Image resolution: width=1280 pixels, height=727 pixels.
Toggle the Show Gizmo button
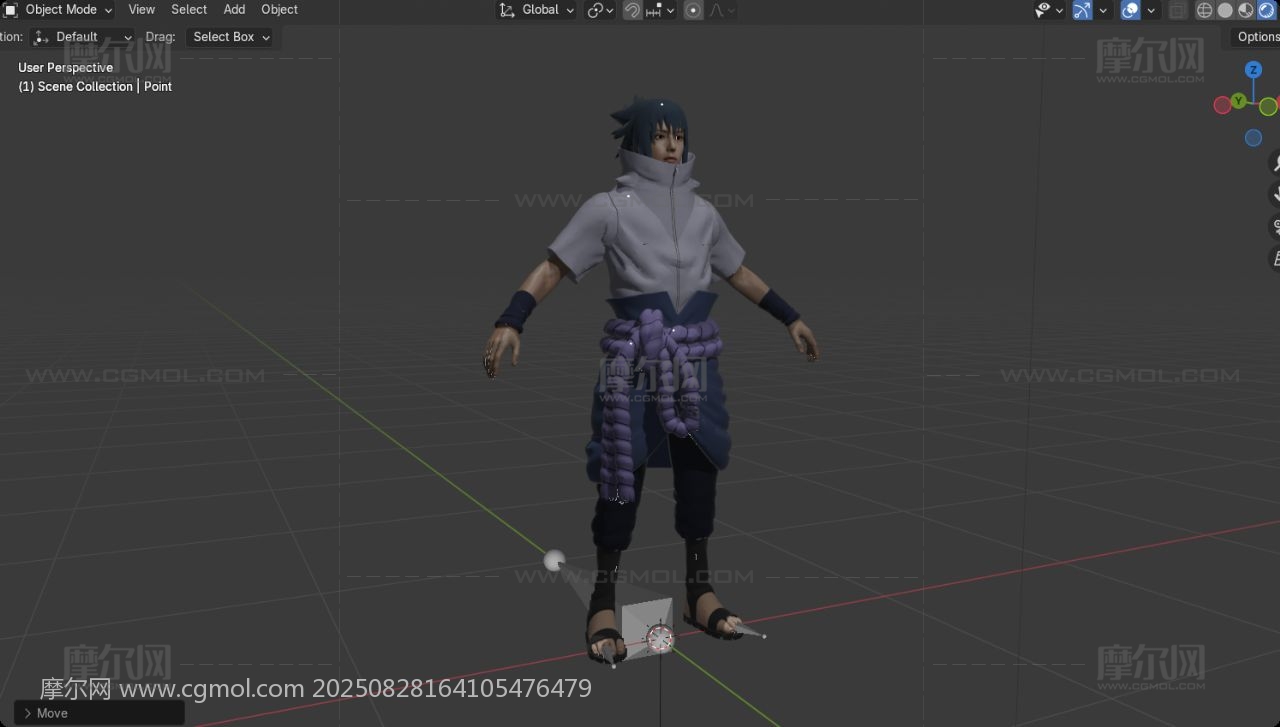point(1082,10)
